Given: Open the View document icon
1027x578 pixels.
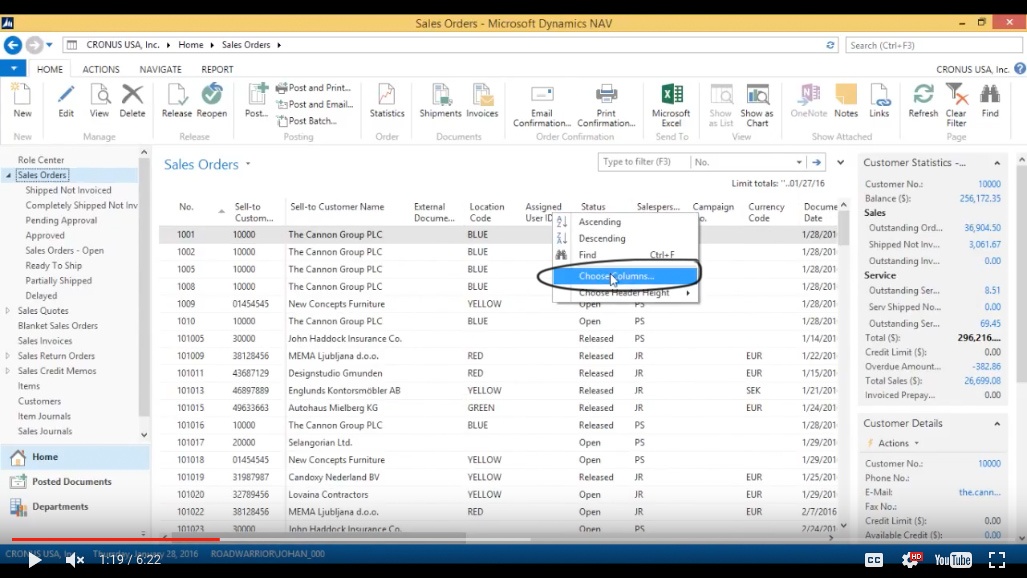Looking at the screenshot, I should (100, 95).
